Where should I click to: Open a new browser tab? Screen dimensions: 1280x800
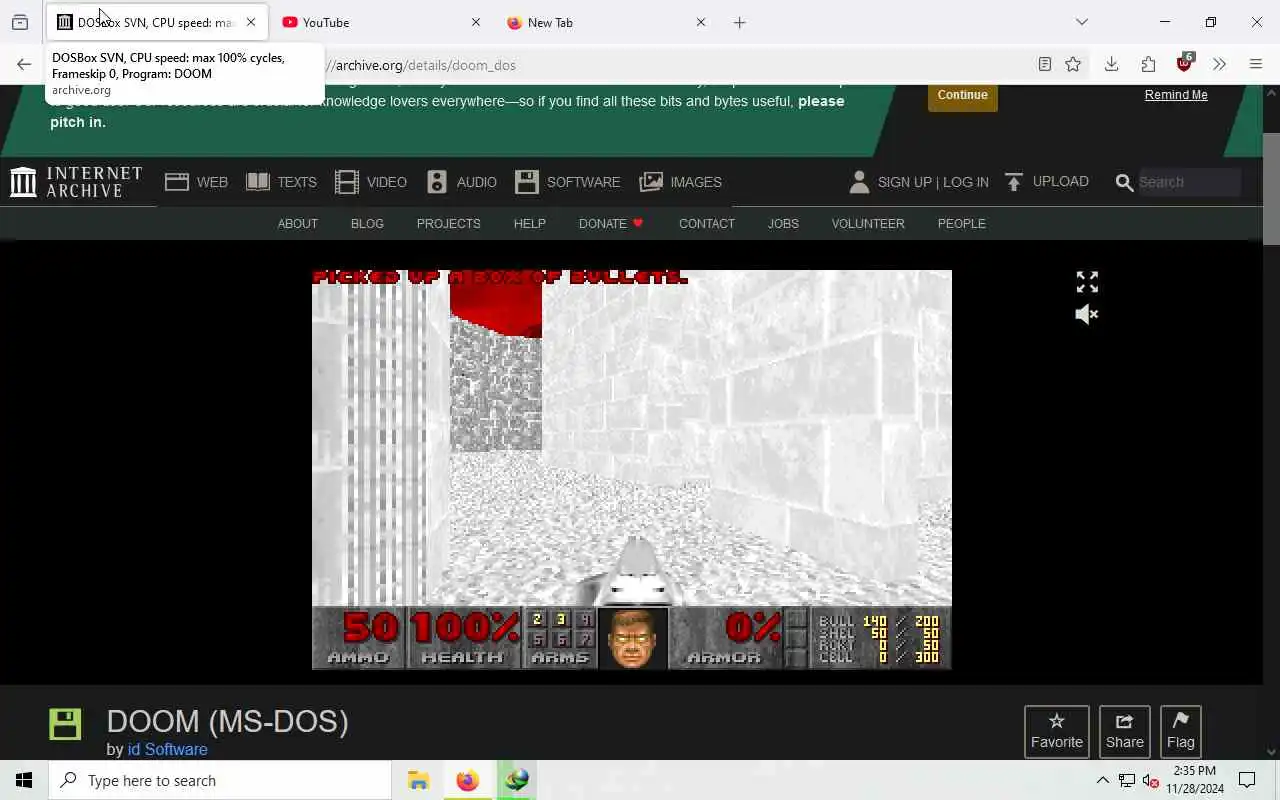(x=740, y=22)
